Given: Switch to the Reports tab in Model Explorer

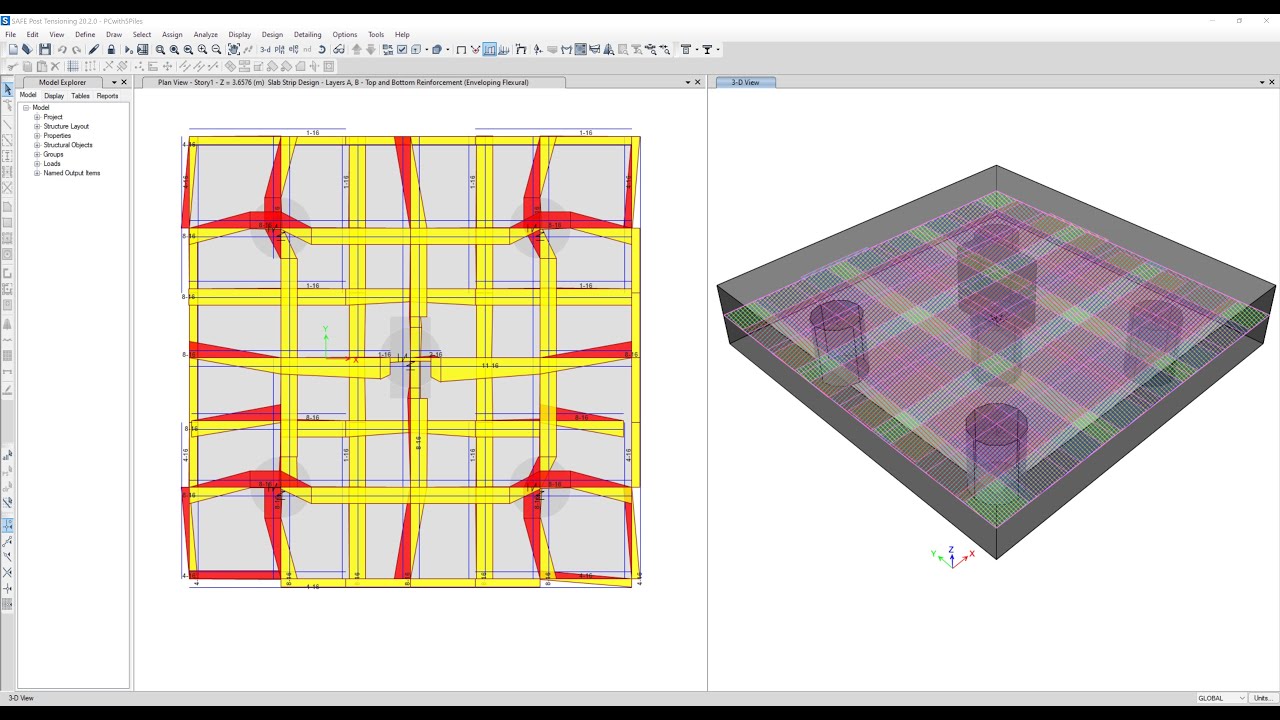Looking at the screenshot, I should click(x=107, y=96).
